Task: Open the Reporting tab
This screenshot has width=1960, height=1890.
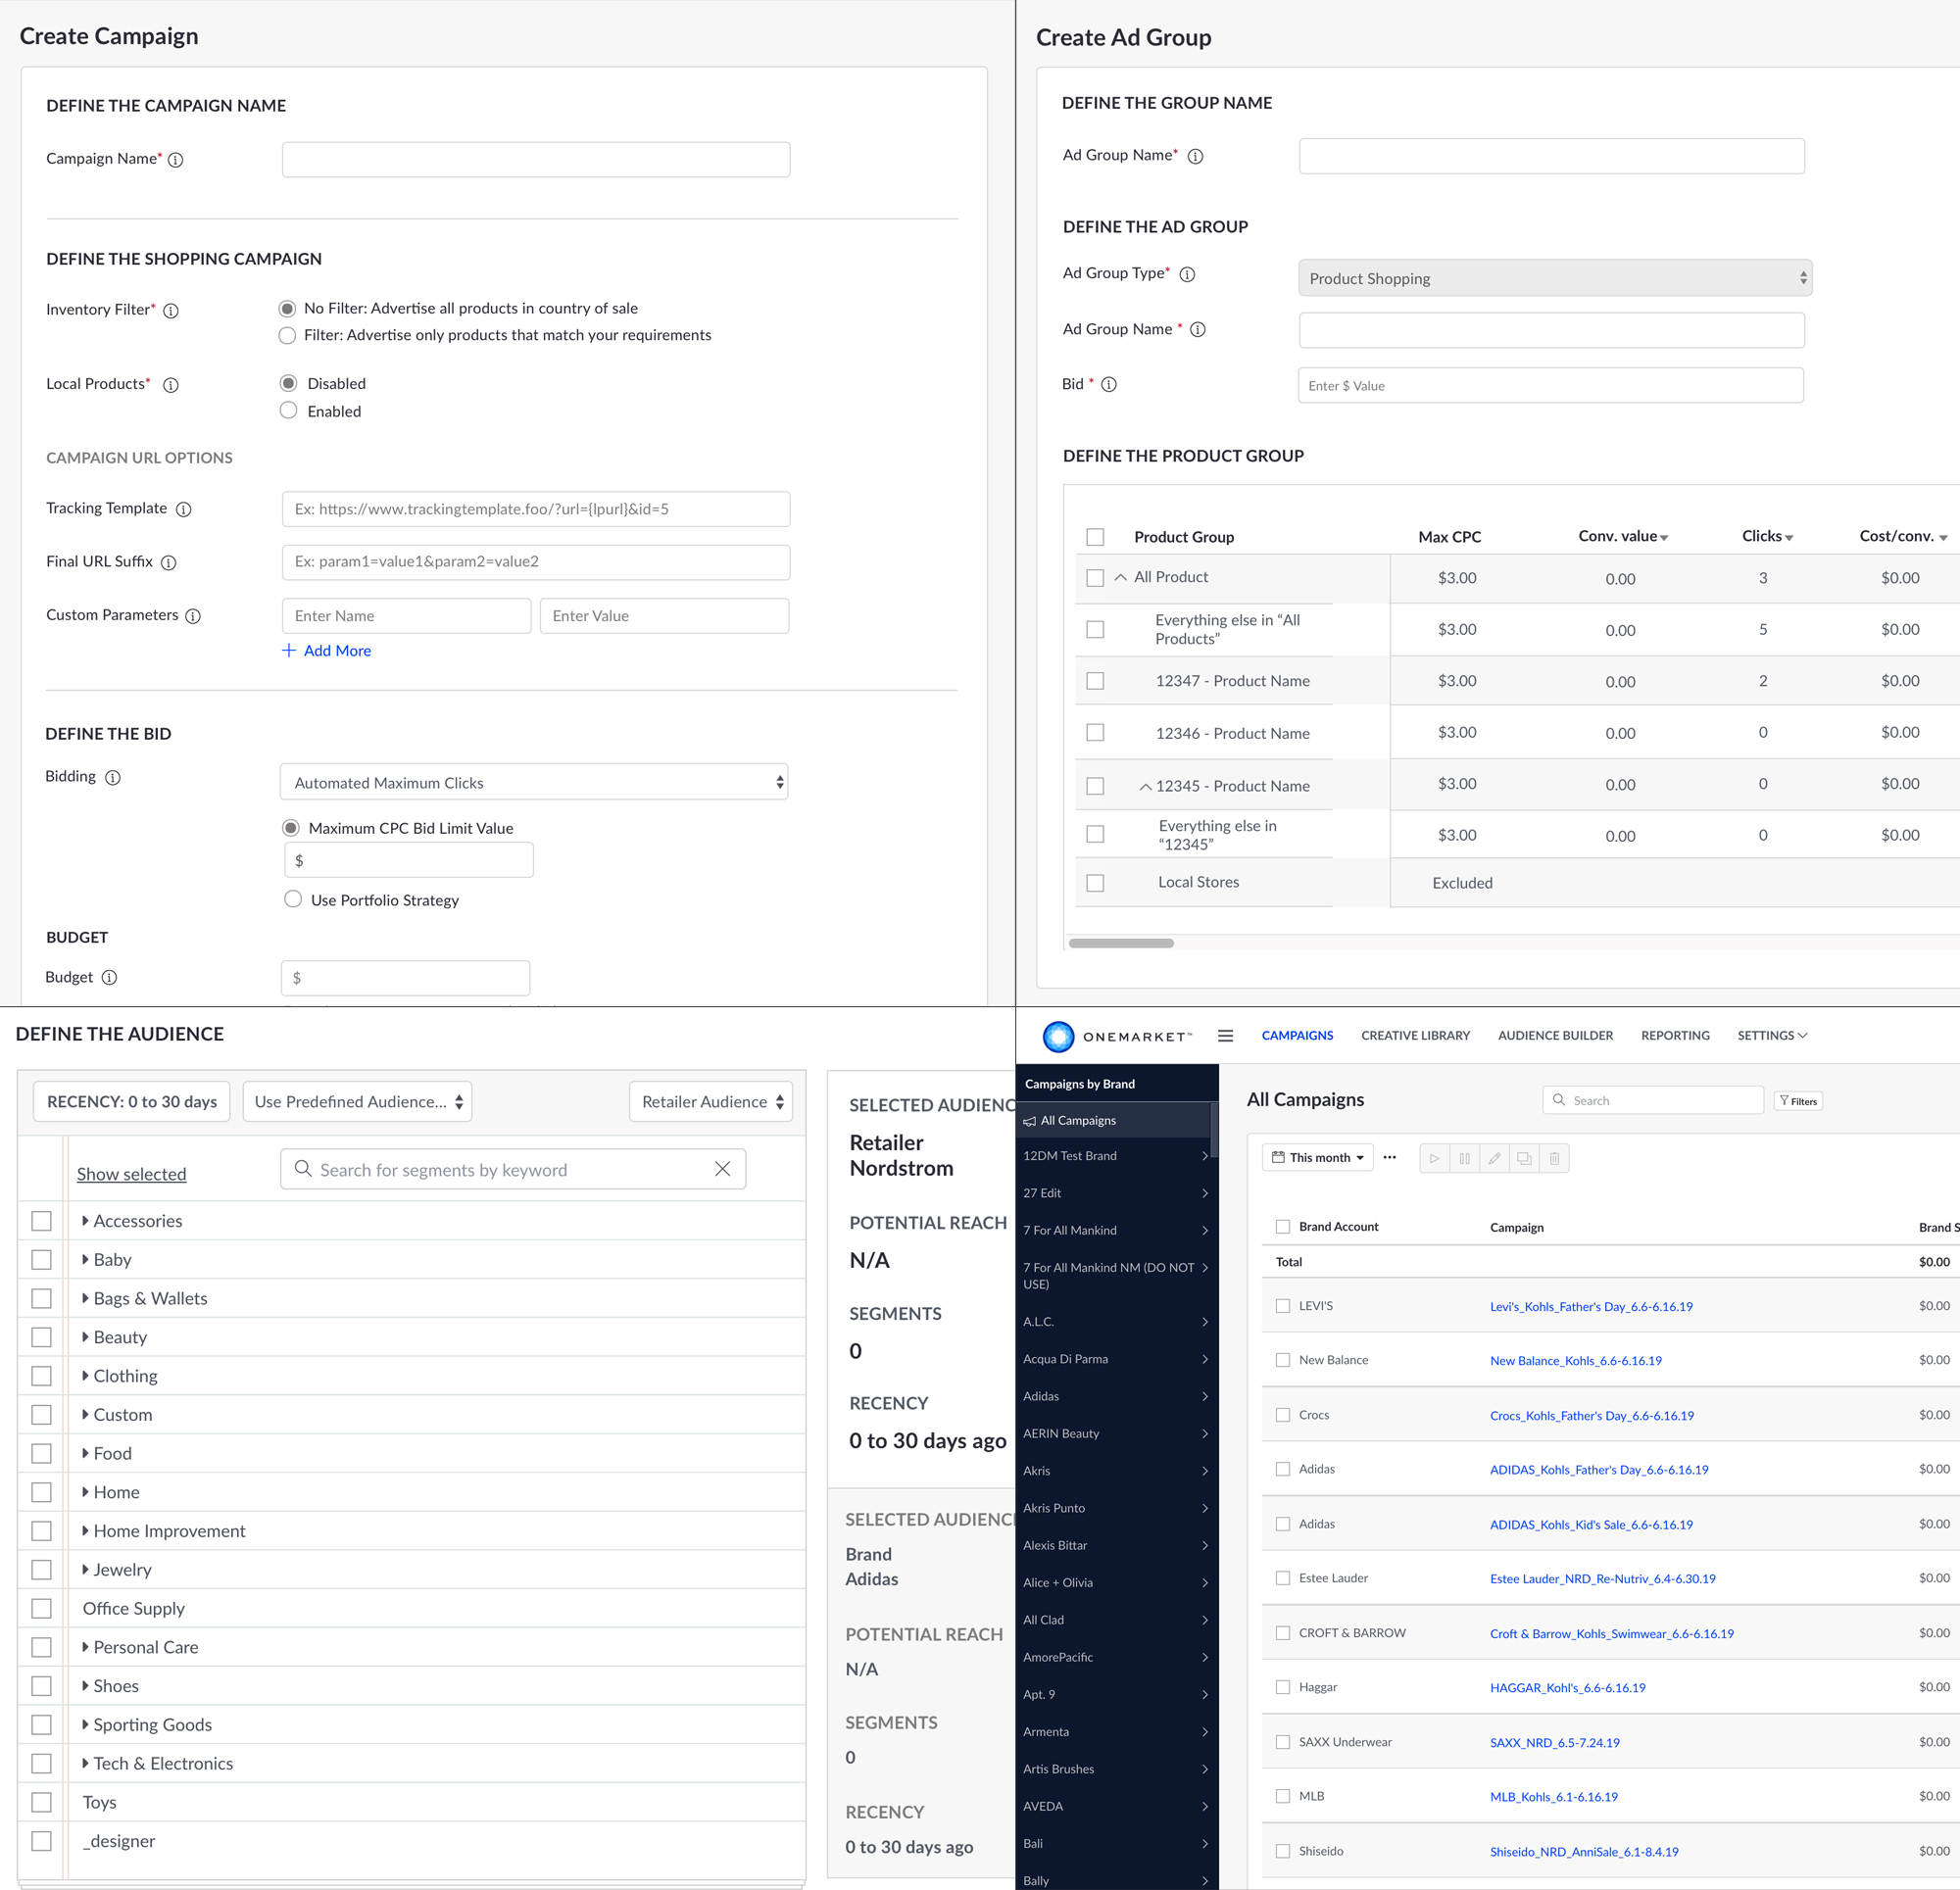Action: click(1675, 1036)
